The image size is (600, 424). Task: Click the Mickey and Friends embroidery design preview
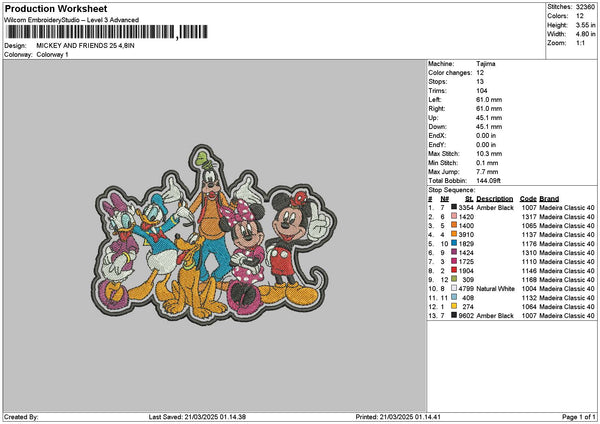214,234
